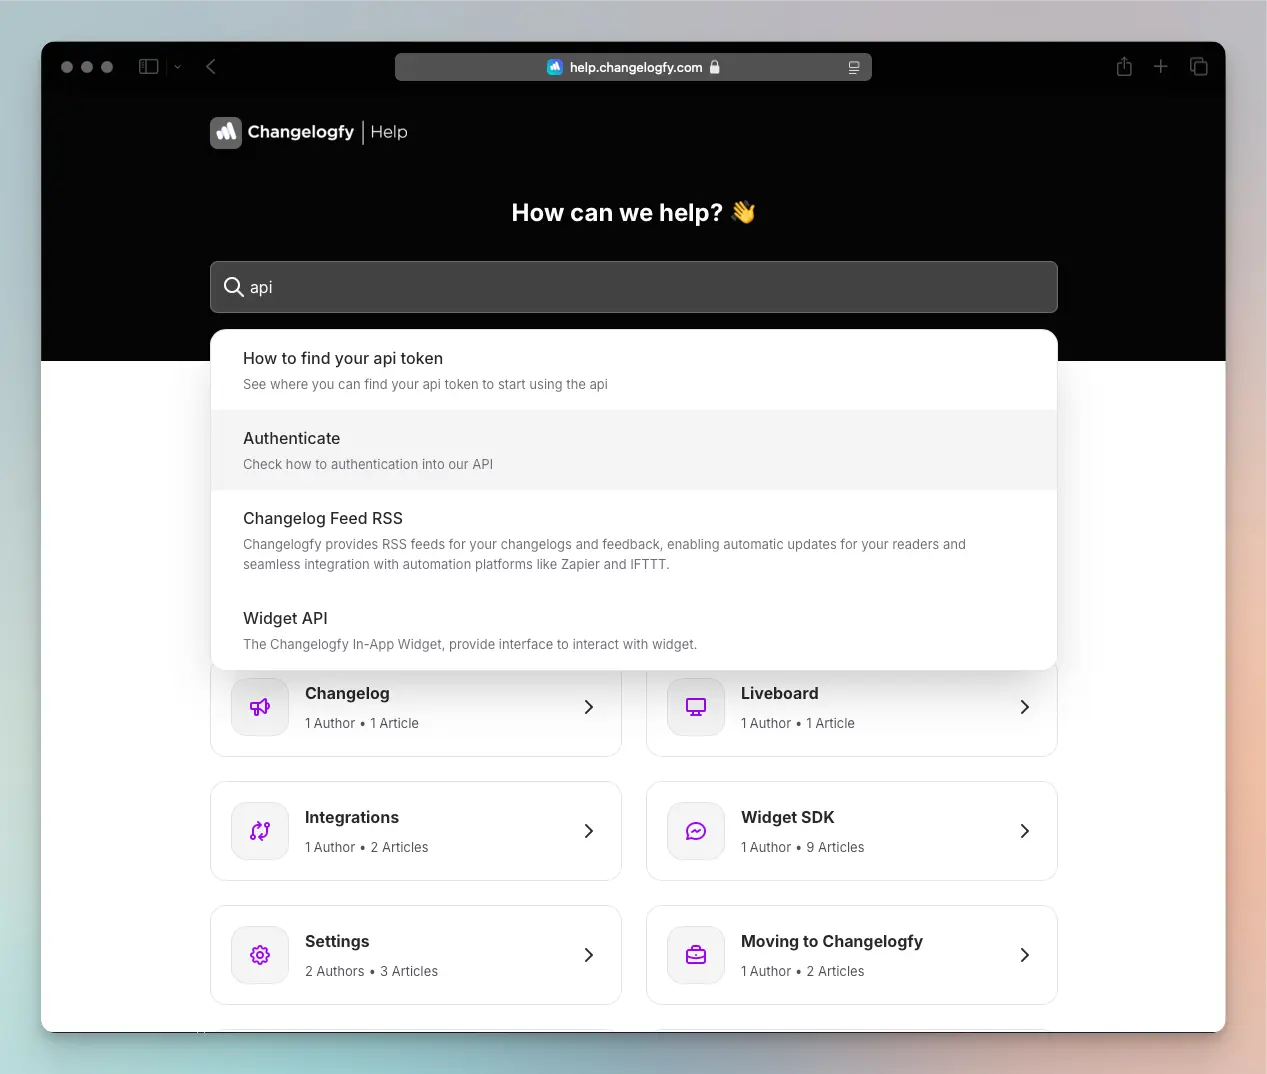The image size is (1267, 1074).
Task: Click the site favicon in address bar
Action: coord(555,67)
